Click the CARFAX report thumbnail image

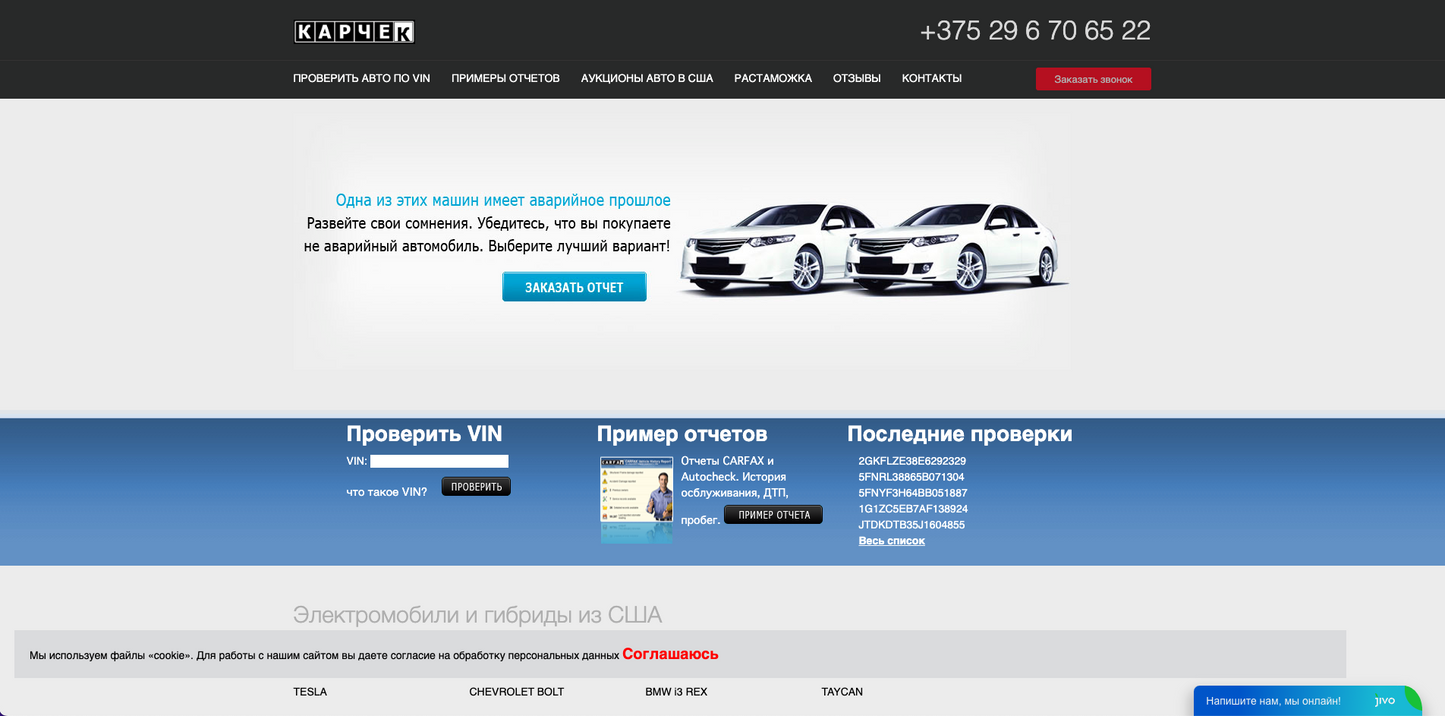click(x=636, y=499)
